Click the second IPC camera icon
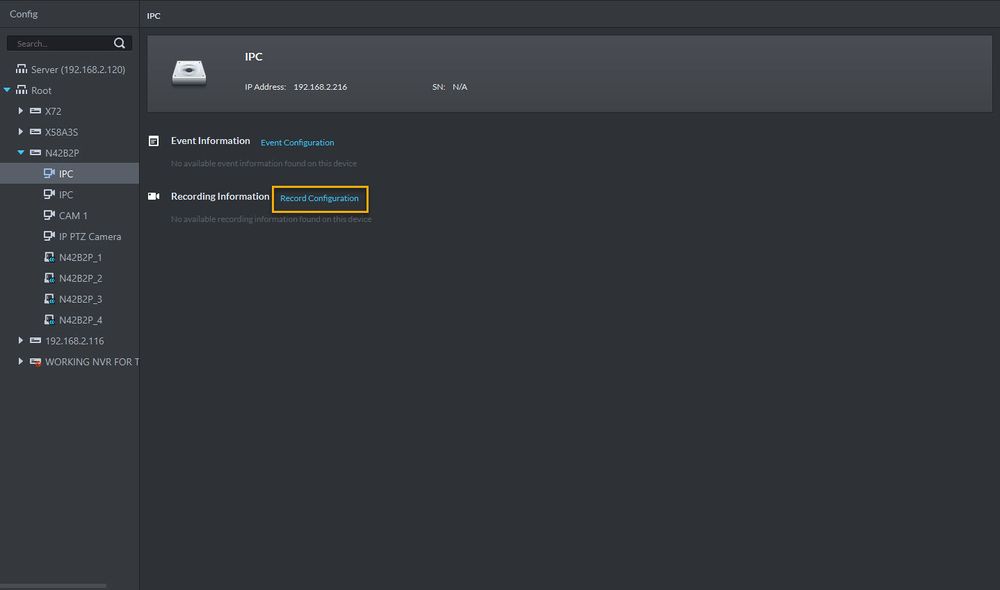Viewport: 1000px width, 590px height. [49, 194]
